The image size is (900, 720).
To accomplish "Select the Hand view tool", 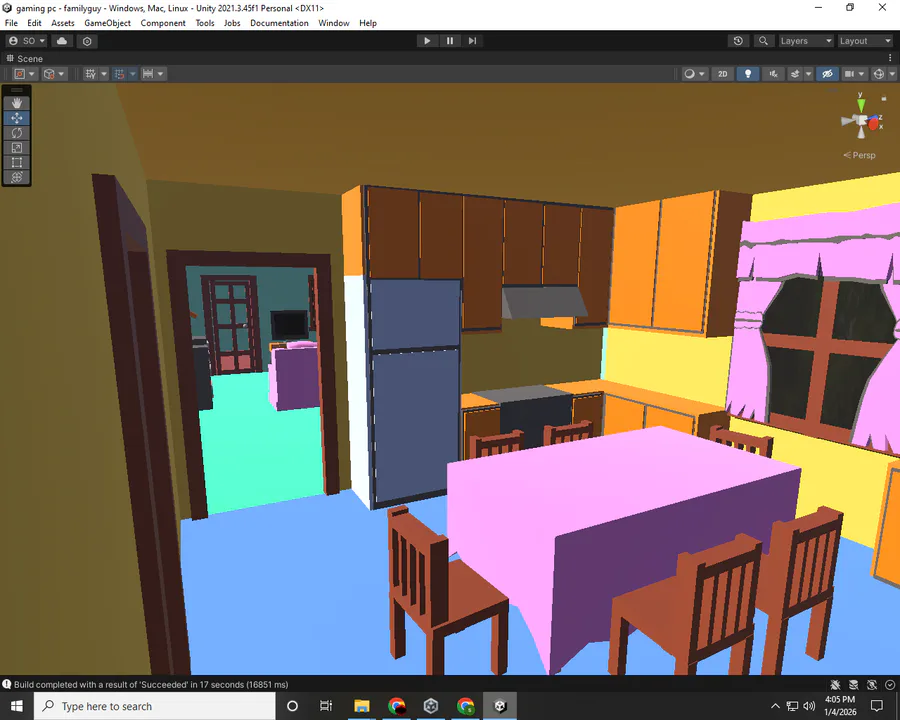I will pos(17,103).
